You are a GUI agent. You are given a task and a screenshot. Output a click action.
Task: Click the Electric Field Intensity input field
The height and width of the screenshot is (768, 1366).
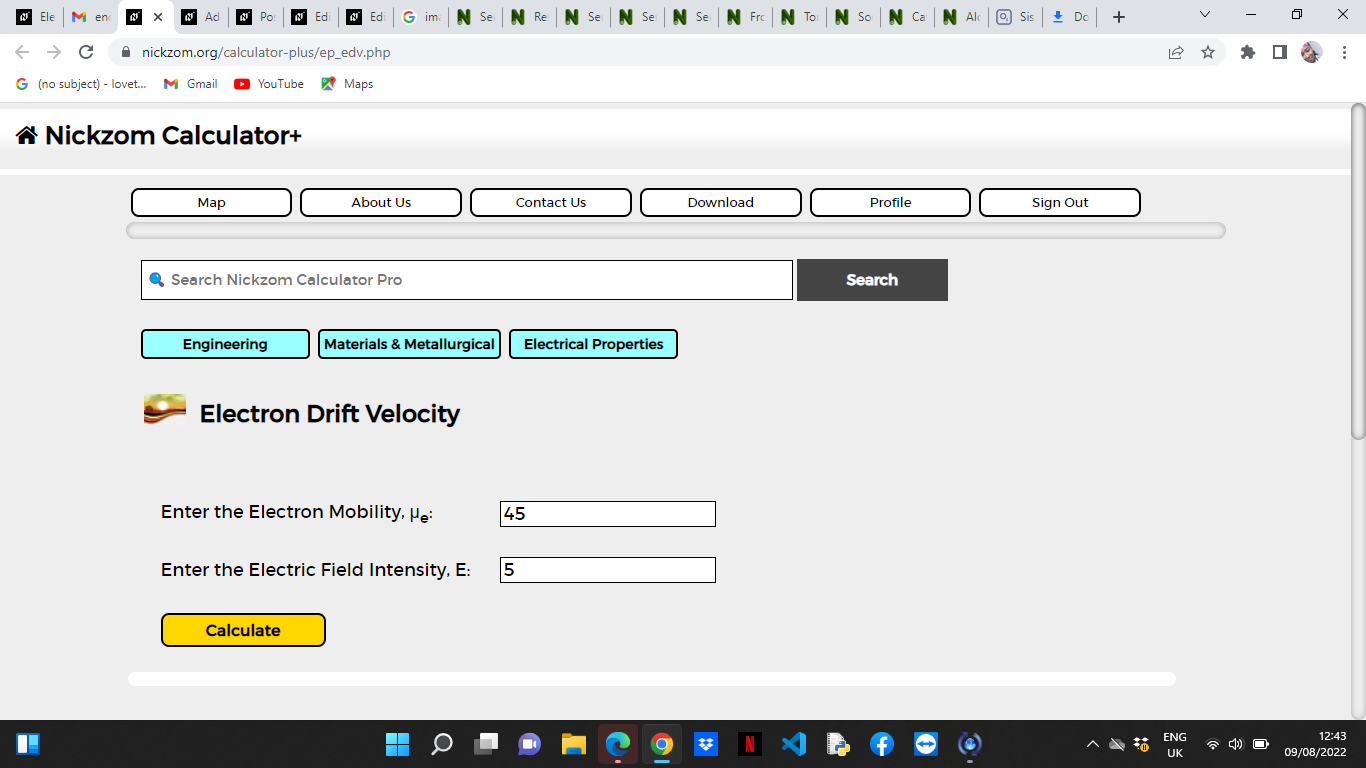[x=608, y=570]
